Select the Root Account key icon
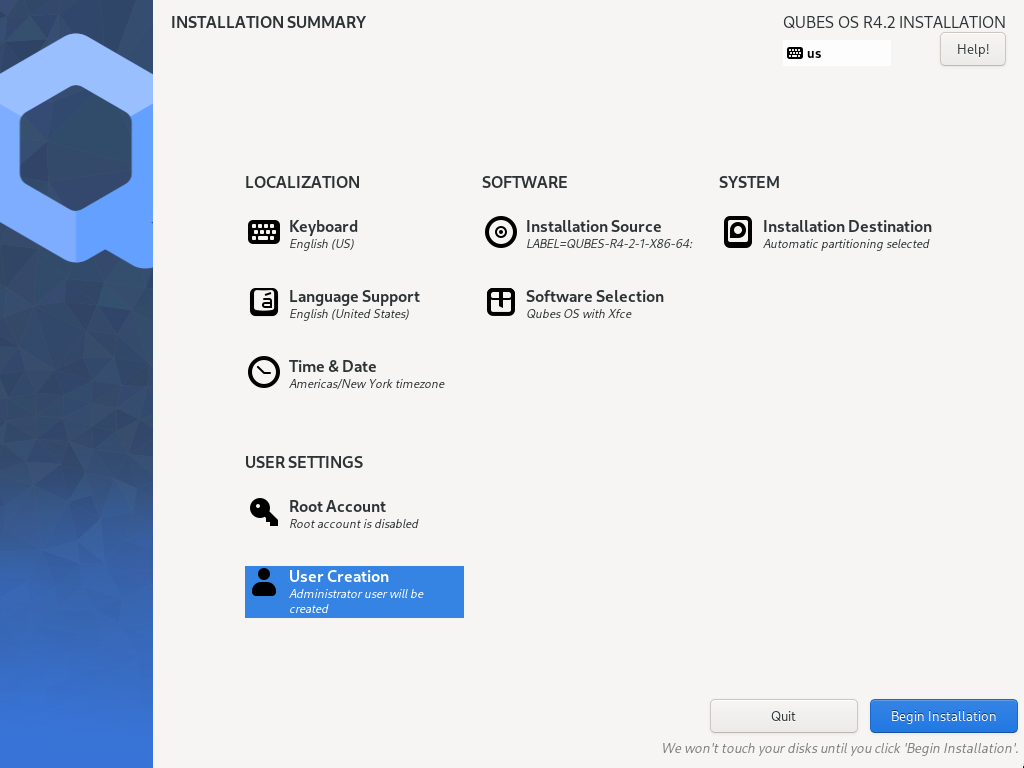This screenshot has height=768, width=1024. (x=263, y=512)
